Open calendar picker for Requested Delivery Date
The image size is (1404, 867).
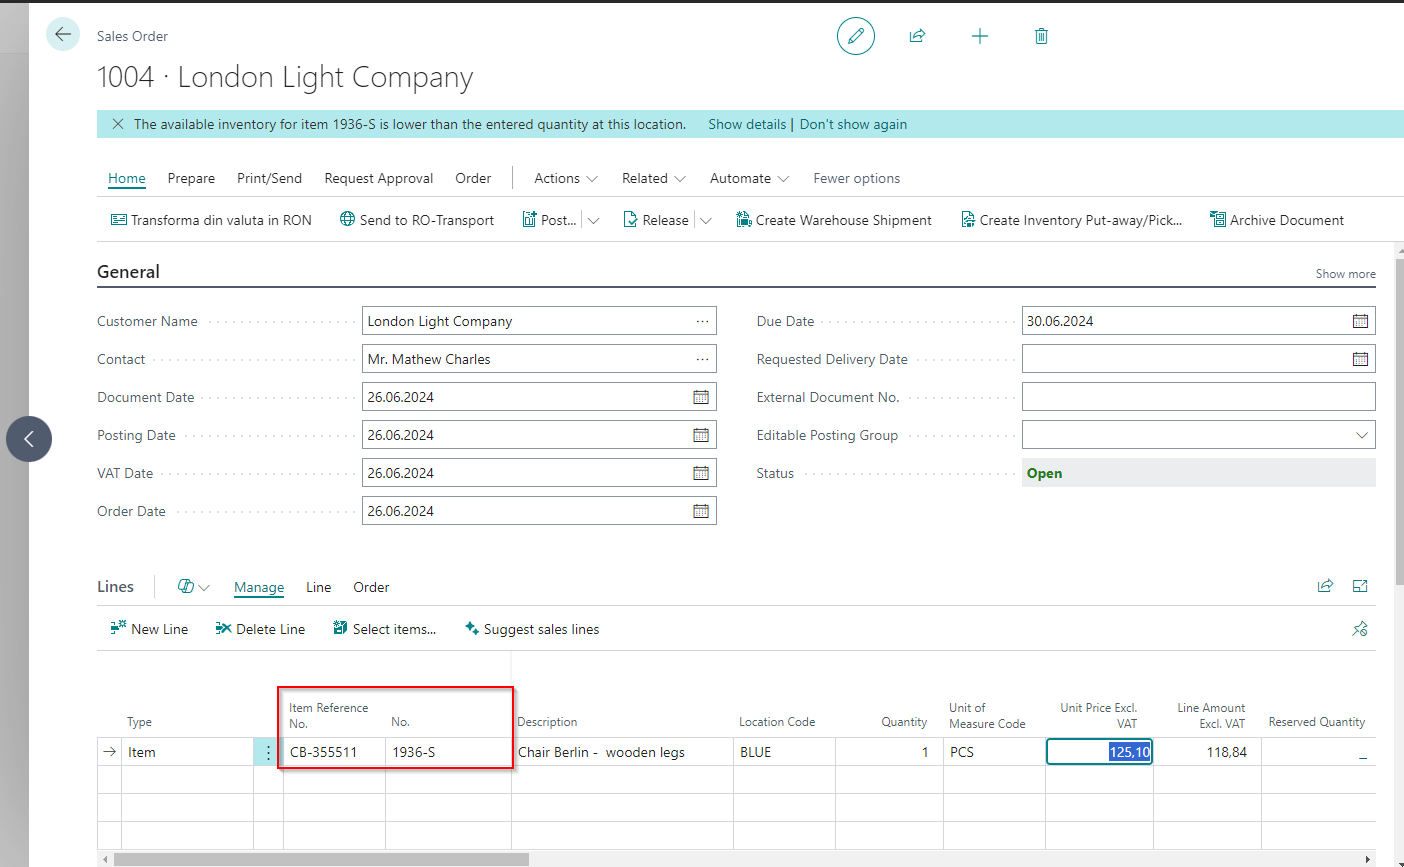point(1360,359)
